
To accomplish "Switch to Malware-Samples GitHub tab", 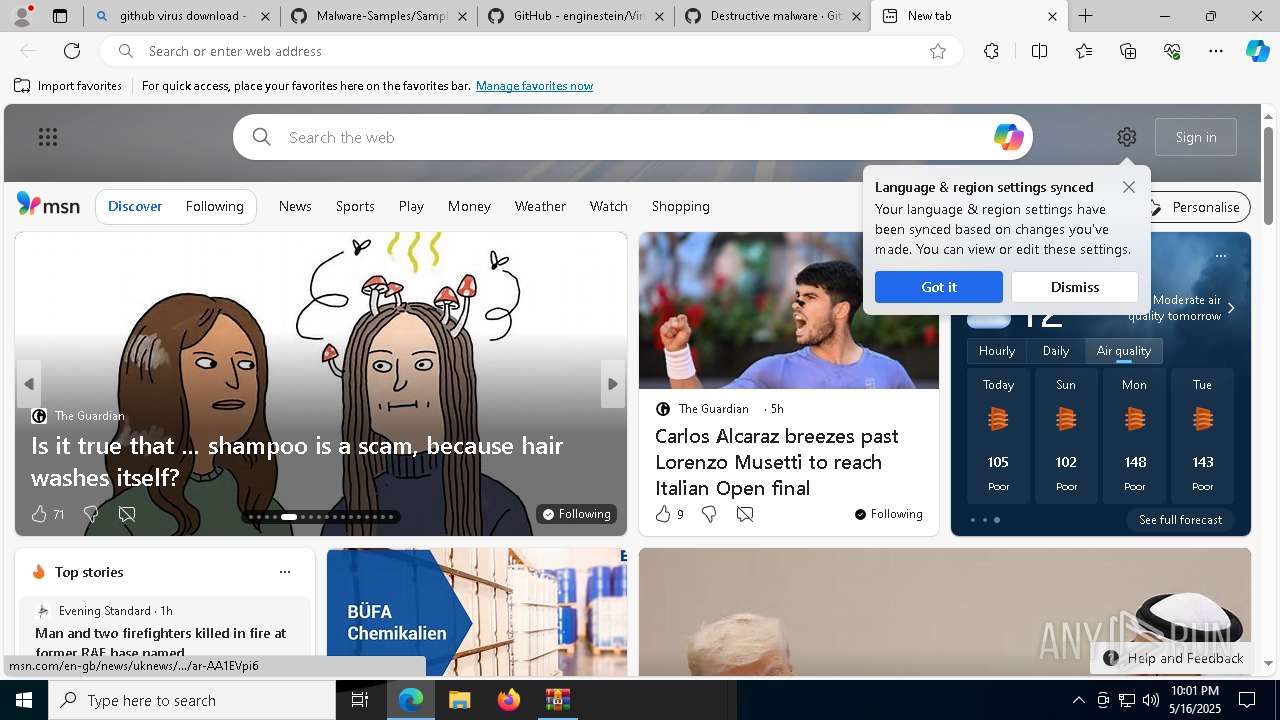I will tap(378, 16).
